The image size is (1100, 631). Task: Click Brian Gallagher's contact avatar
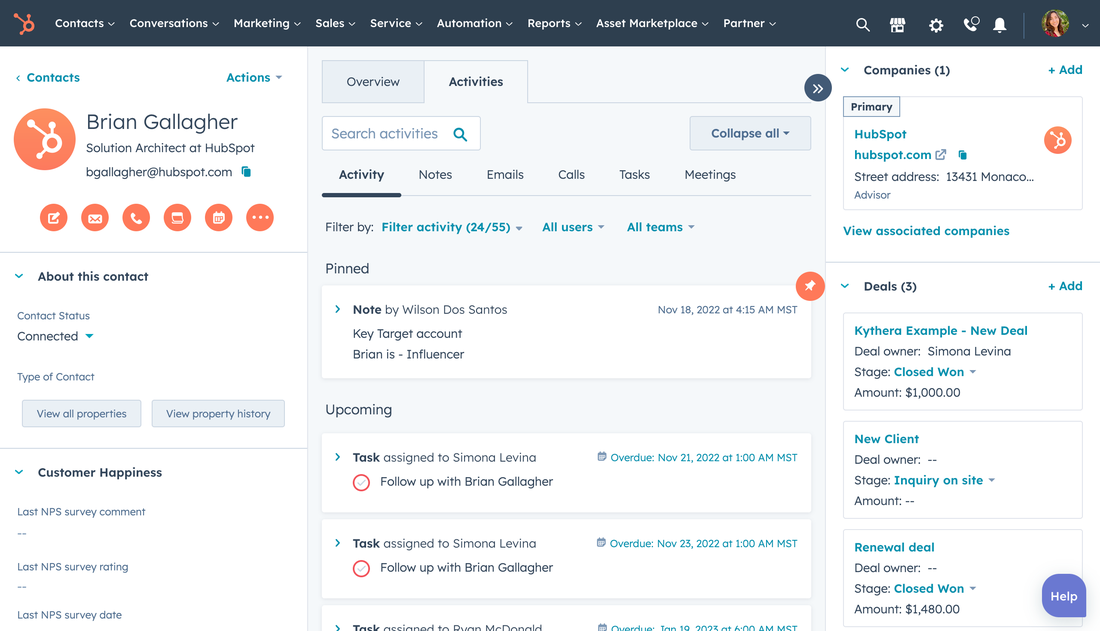[x=45, y=139]
